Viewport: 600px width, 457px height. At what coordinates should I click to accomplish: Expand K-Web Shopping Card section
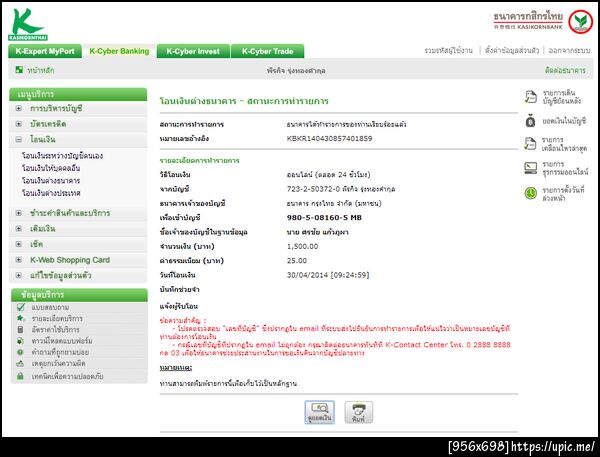click(x=18, y=260)
